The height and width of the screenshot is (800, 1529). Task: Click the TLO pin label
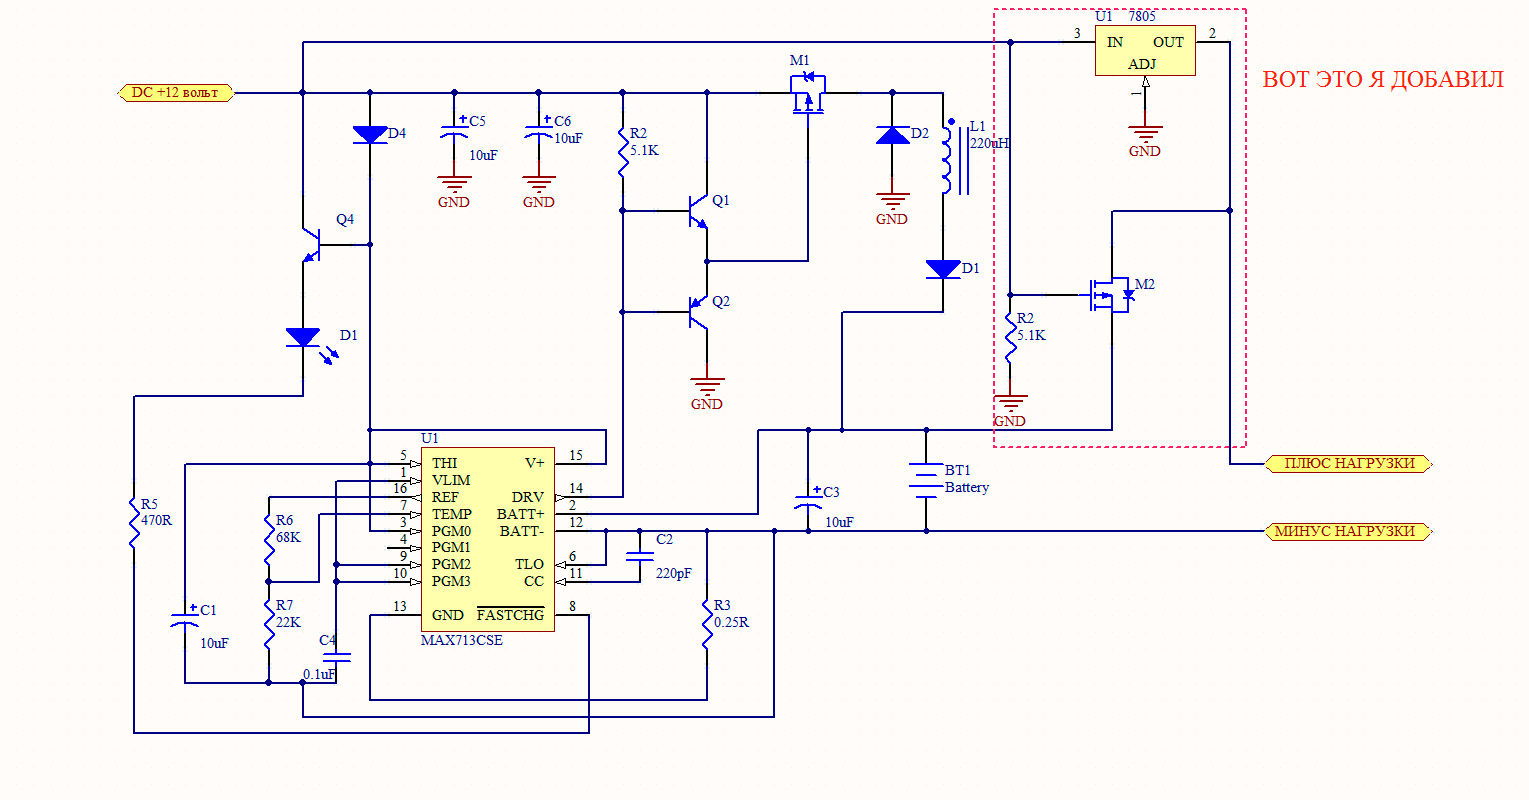click(x=530, y=564)
